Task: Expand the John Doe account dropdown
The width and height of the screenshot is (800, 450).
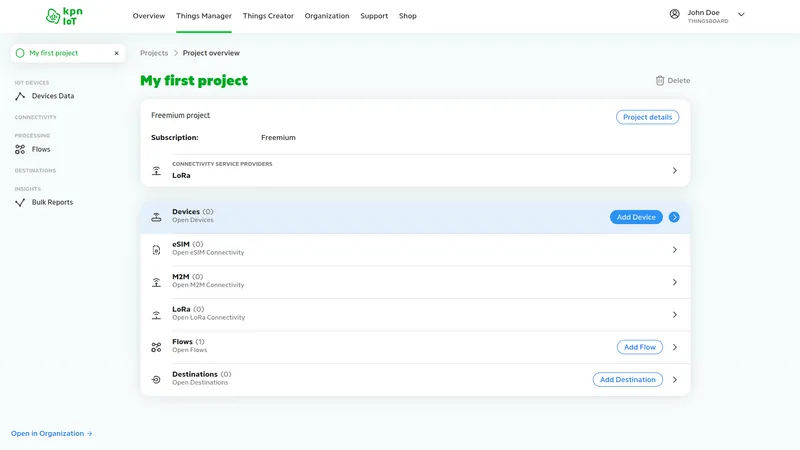Action: (x=741, y=14)
